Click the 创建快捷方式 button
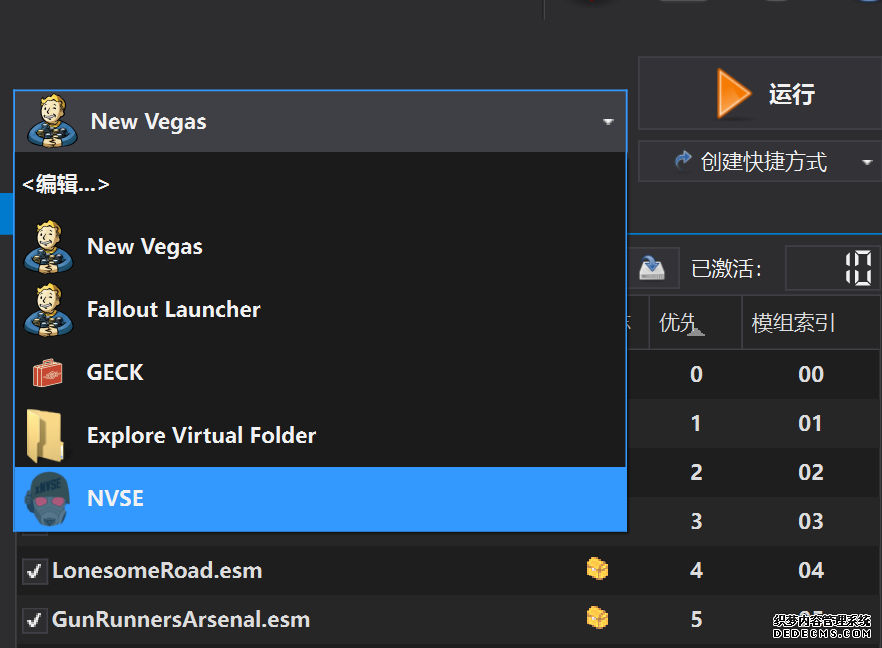This screenshot has width=882, height=648. click(750, 162)
